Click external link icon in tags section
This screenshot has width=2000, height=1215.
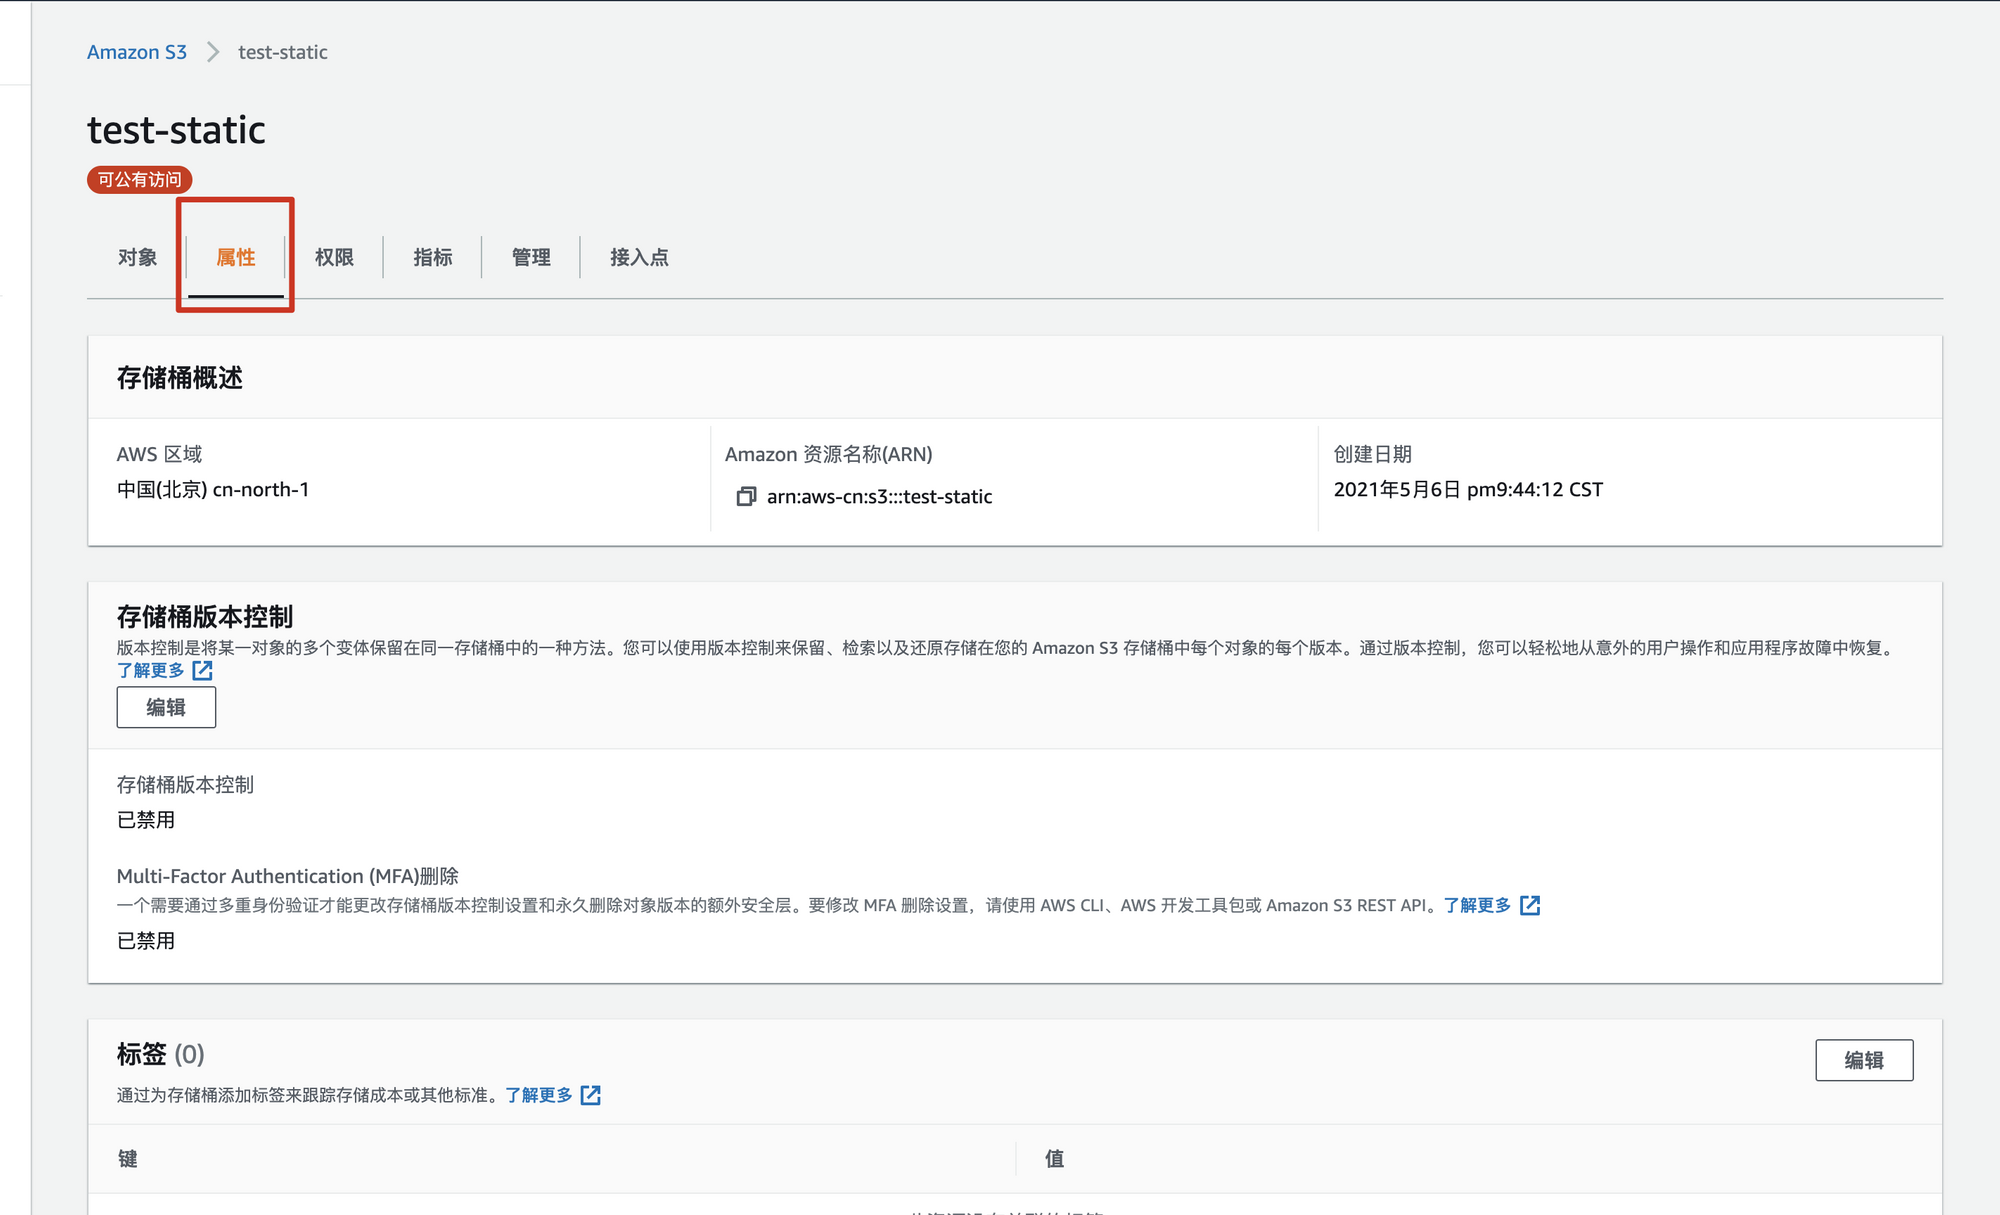tap(591, 1095)
